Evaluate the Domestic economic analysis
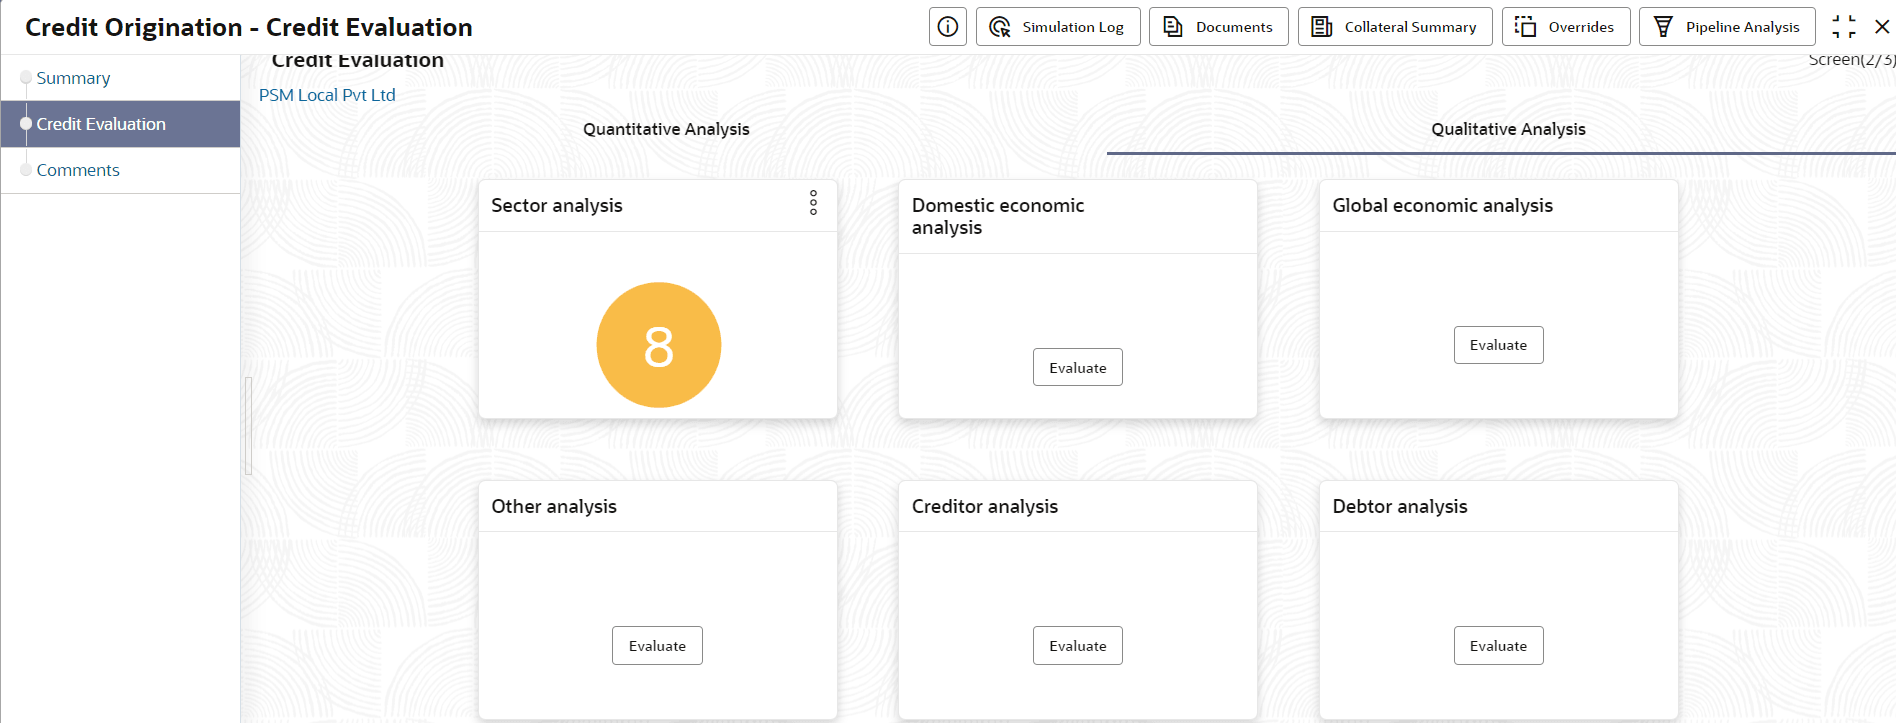 pos(1078,367)
